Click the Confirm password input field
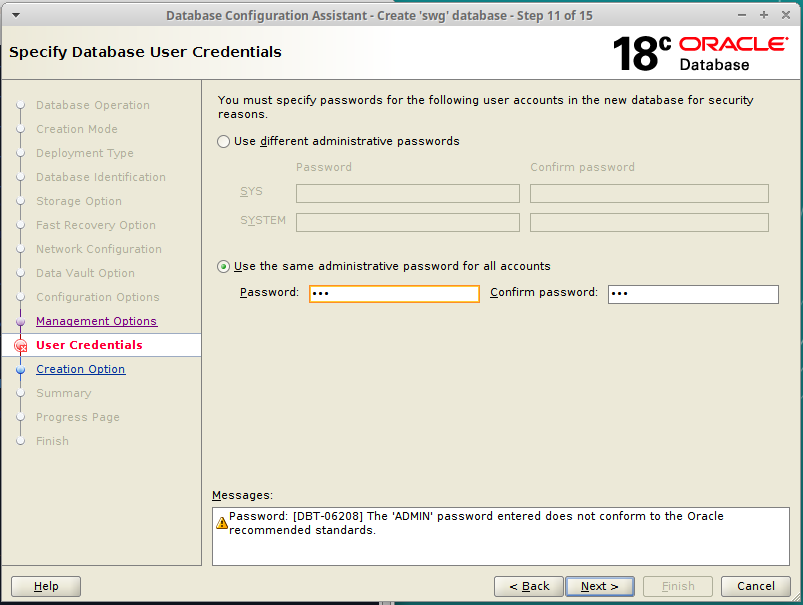This screenshot has height=605, width=803. click(x=693, y=294)
